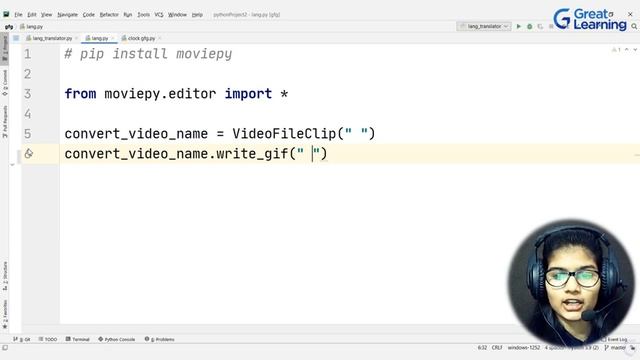Open the Code menu

(x=89, y=15)
